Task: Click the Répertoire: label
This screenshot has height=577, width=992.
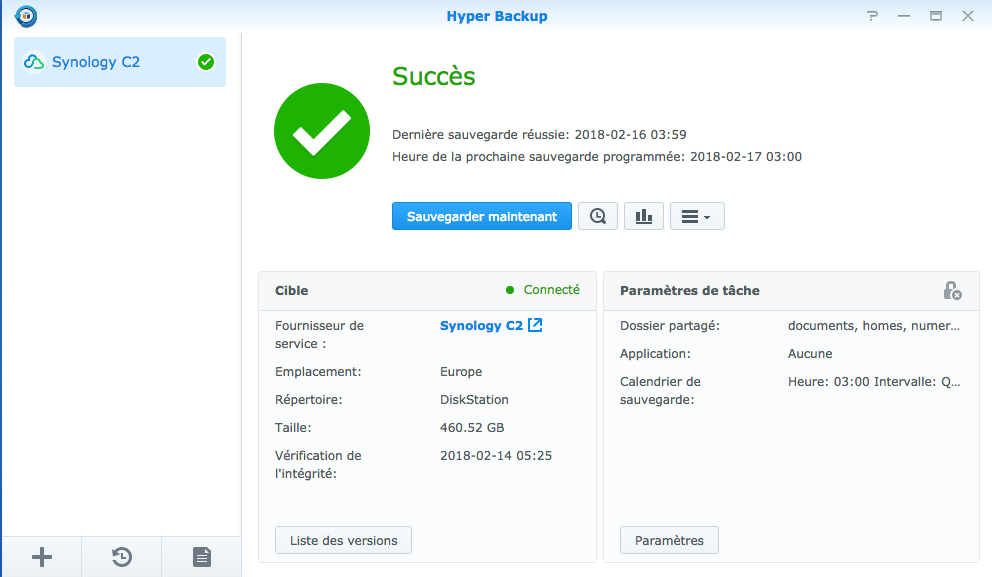Action: [x=308, y=400]
